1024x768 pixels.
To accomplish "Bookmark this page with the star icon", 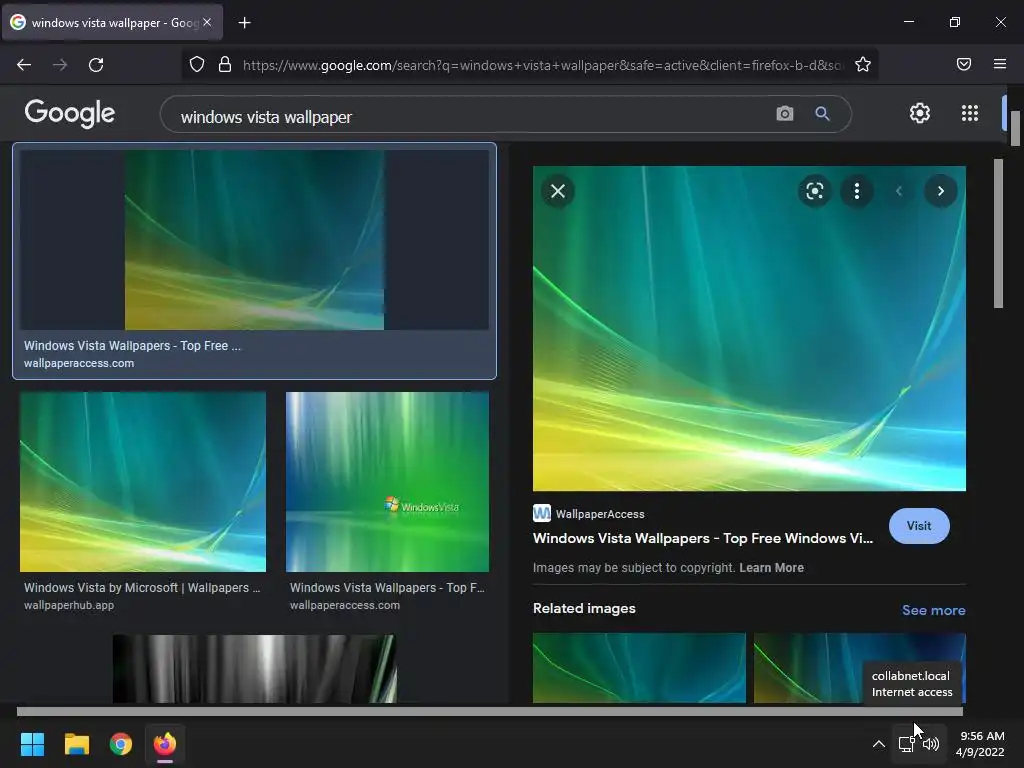I will pyautogui.click(x=863, y=65).
